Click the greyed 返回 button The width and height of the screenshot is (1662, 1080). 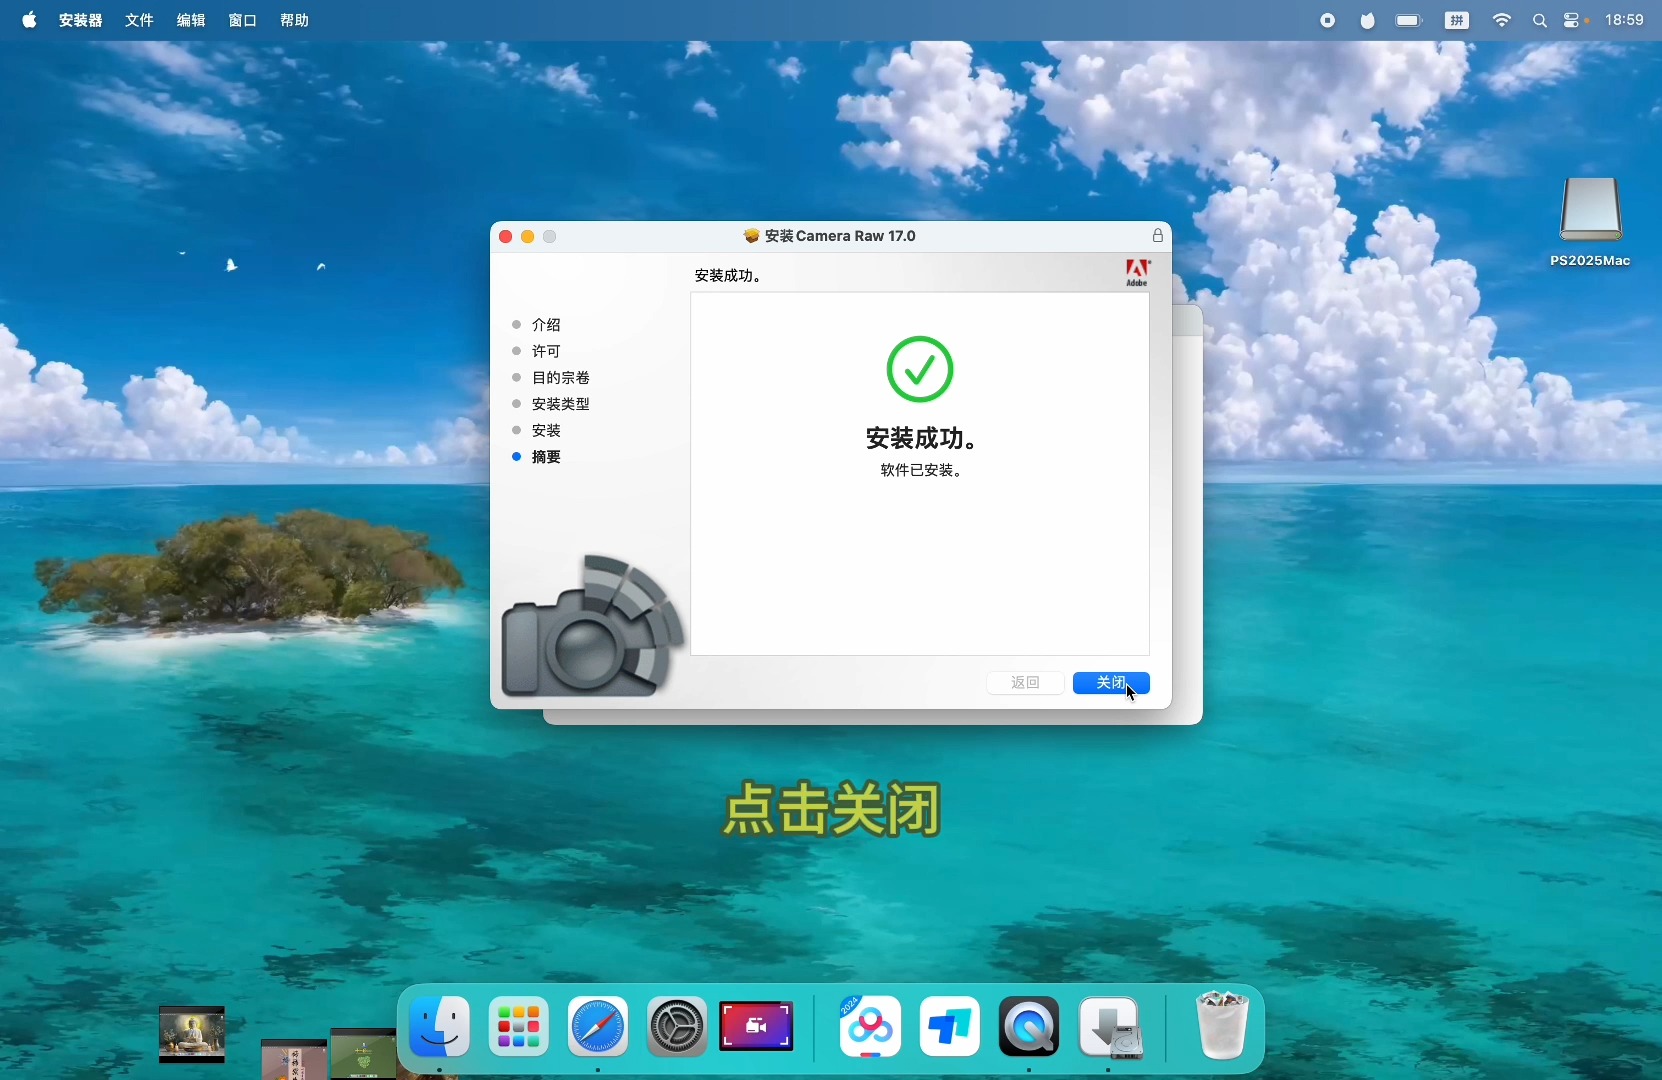pyautogui.click(x=1025, y=683)
